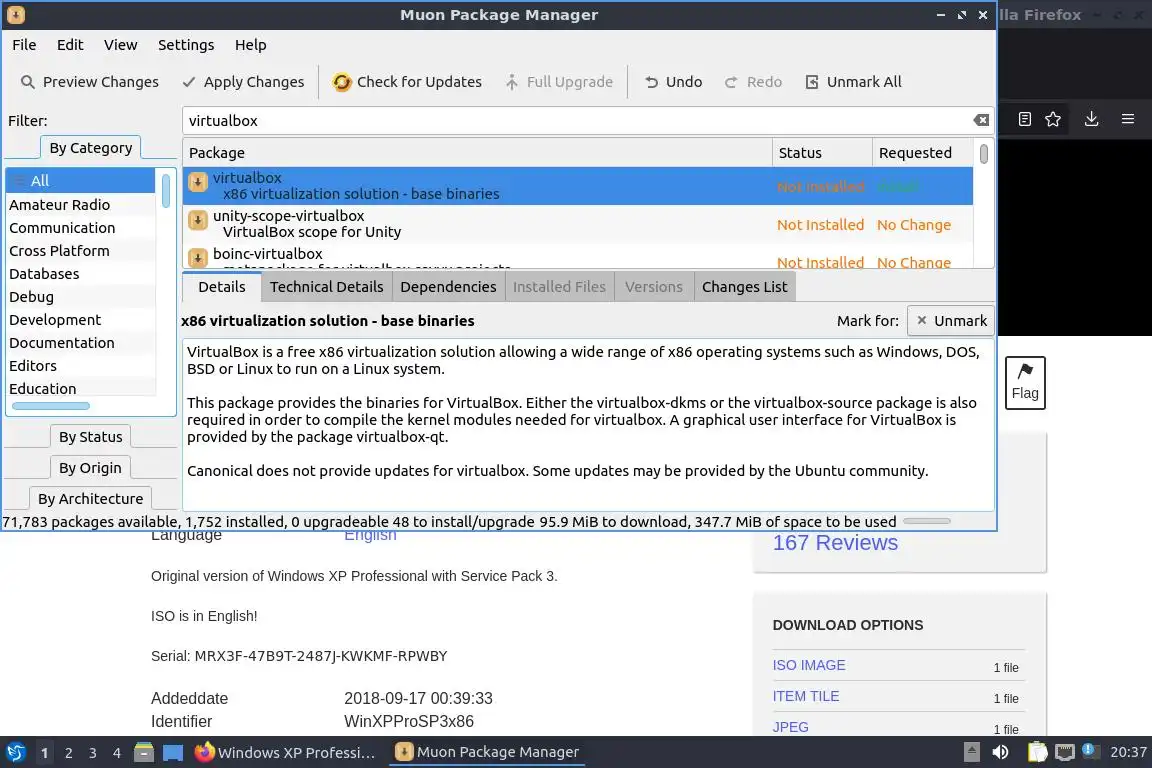Switch to the Changes List tab
The width and height of the screenshot is (1152, 768).
coord(744,287)
